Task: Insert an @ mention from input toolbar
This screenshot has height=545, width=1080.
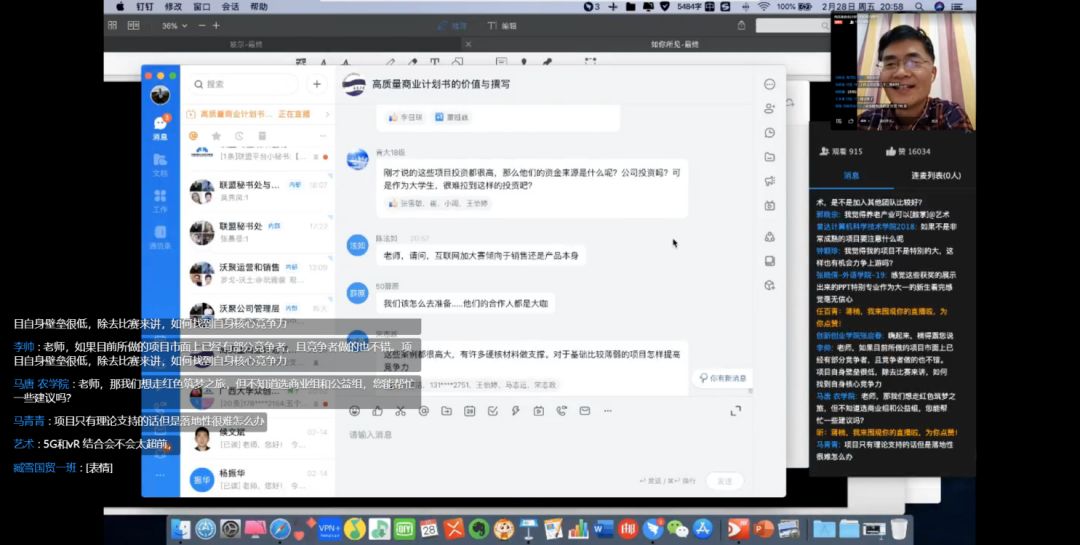Action: coord(424,411)
